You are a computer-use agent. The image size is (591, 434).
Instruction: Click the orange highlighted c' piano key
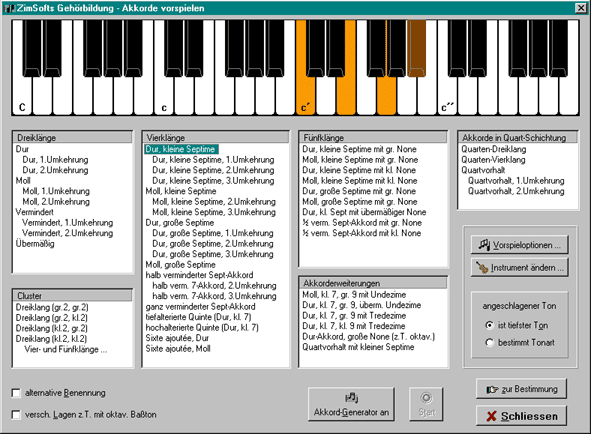305,96
